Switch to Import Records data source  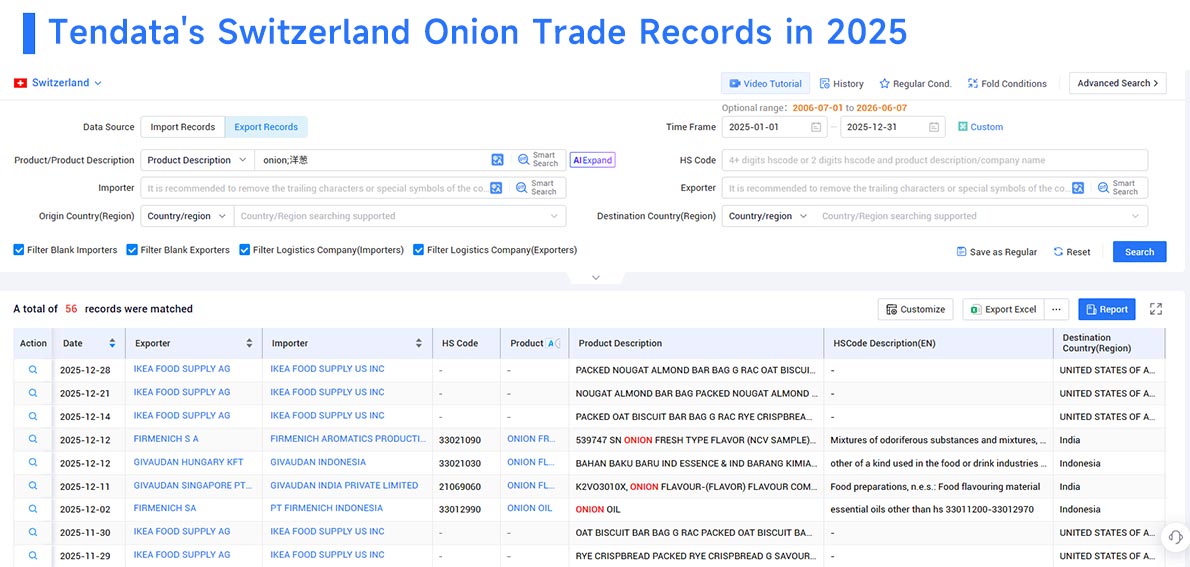(183, 127)
